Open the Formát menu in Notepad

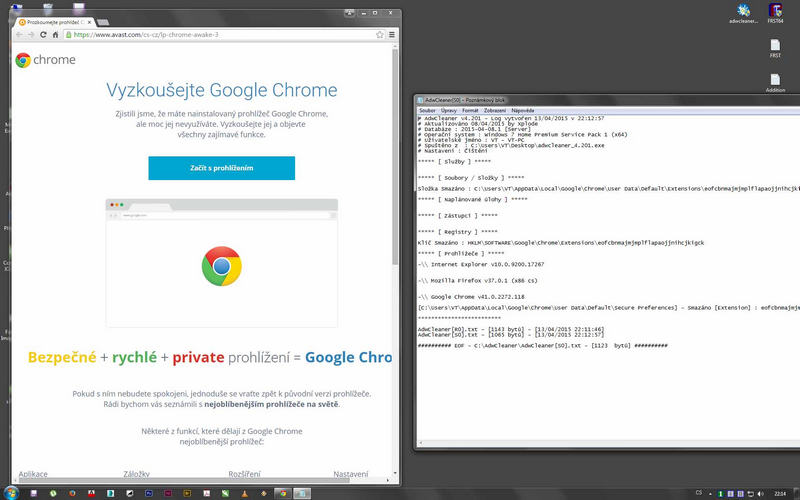pyautogui.click(x=470, y=110)
